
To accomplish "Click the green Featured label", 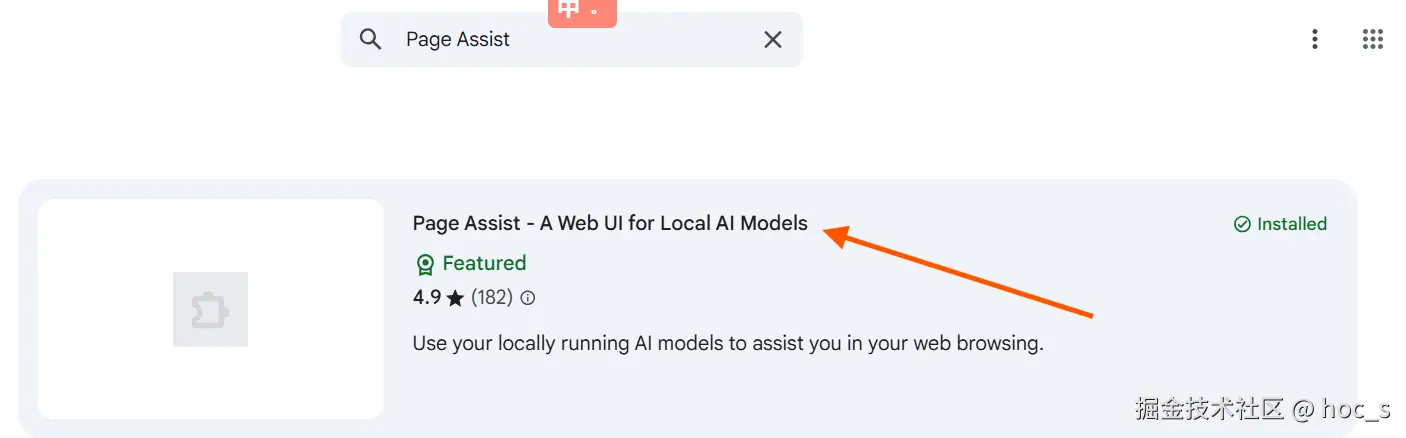I will coord(484,263).
